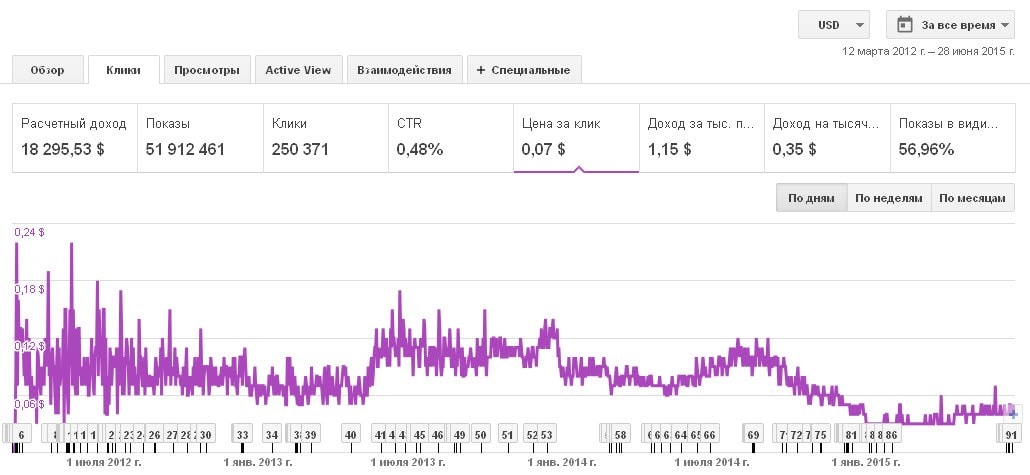
Task: Select the Клики tab
Action: pyautogui.click(x=123, y=70)
